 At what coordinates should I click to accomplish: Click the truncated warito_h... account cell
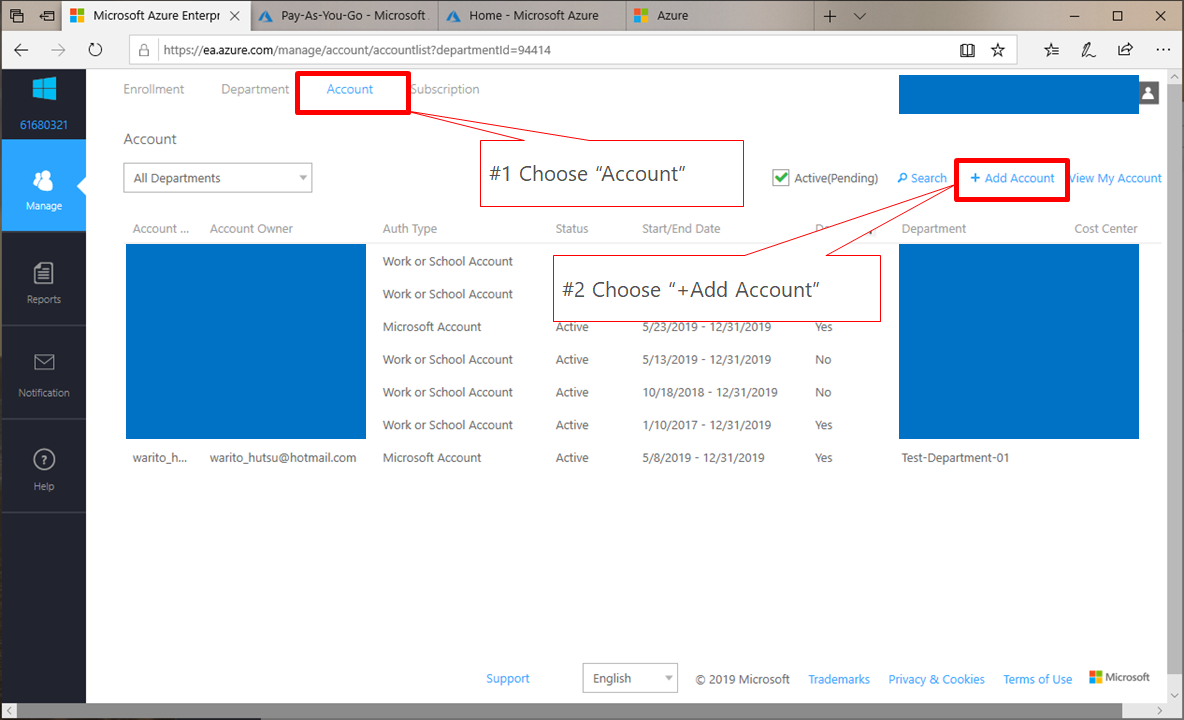click(159, 458)
